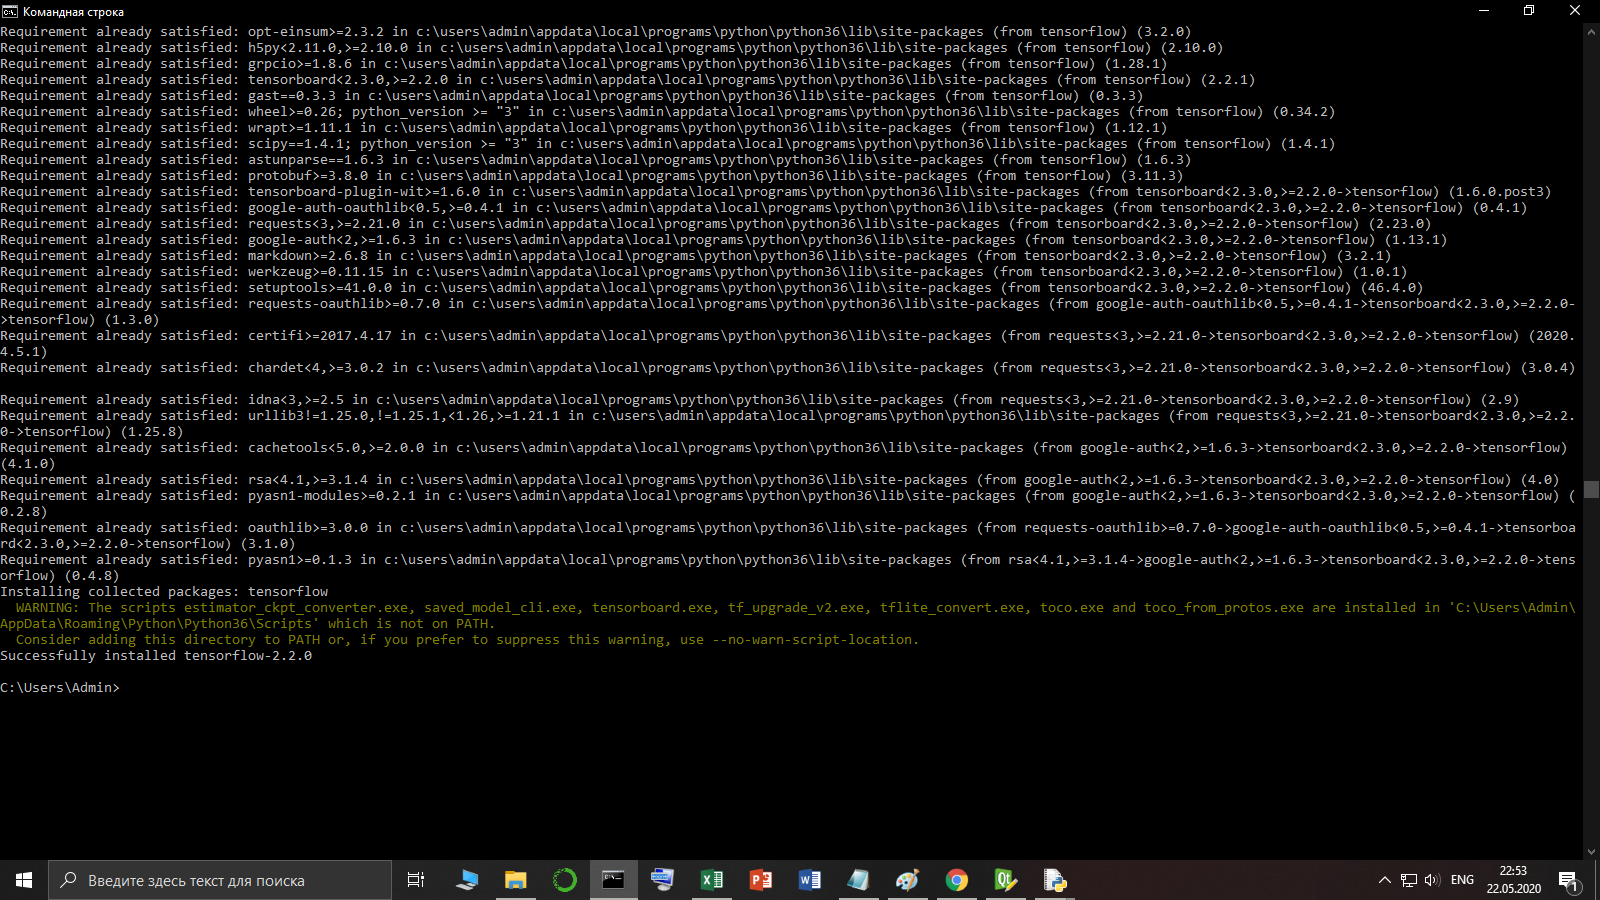
Task: Open the Action Center notifications
Action: [1568, 881]
